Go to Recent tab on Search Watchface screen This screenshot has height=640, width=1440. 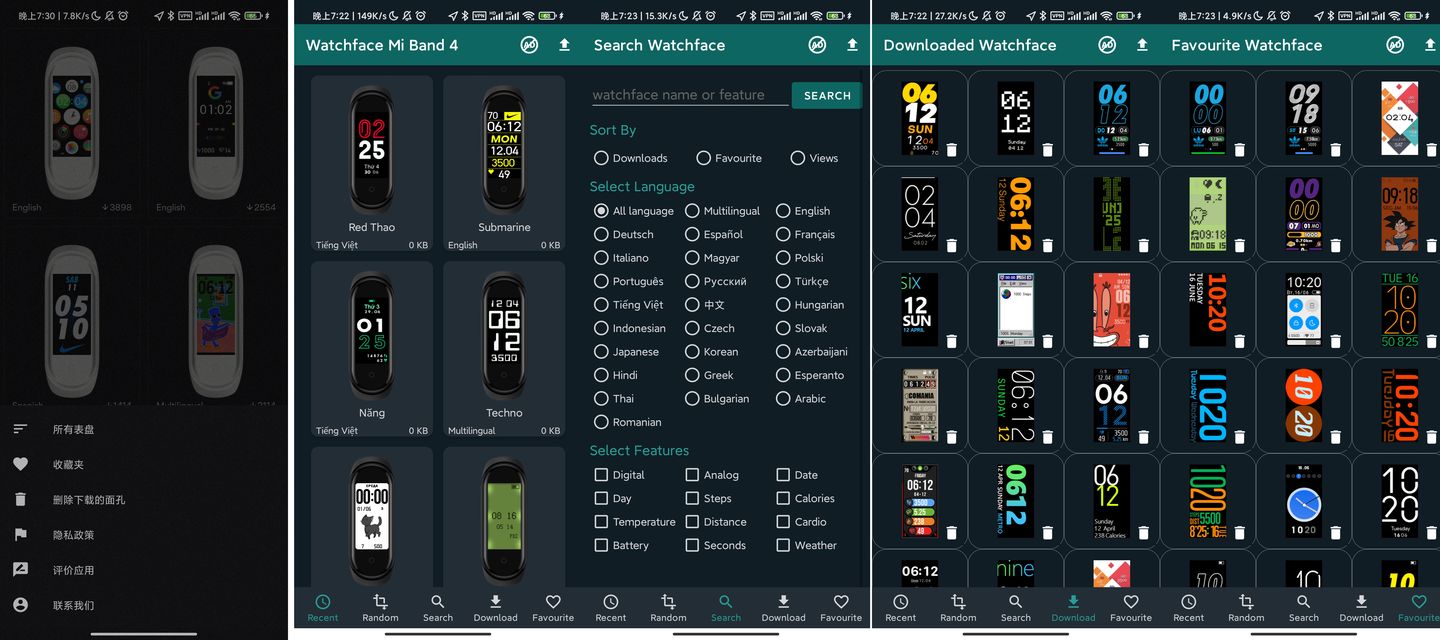click(611, 608)
